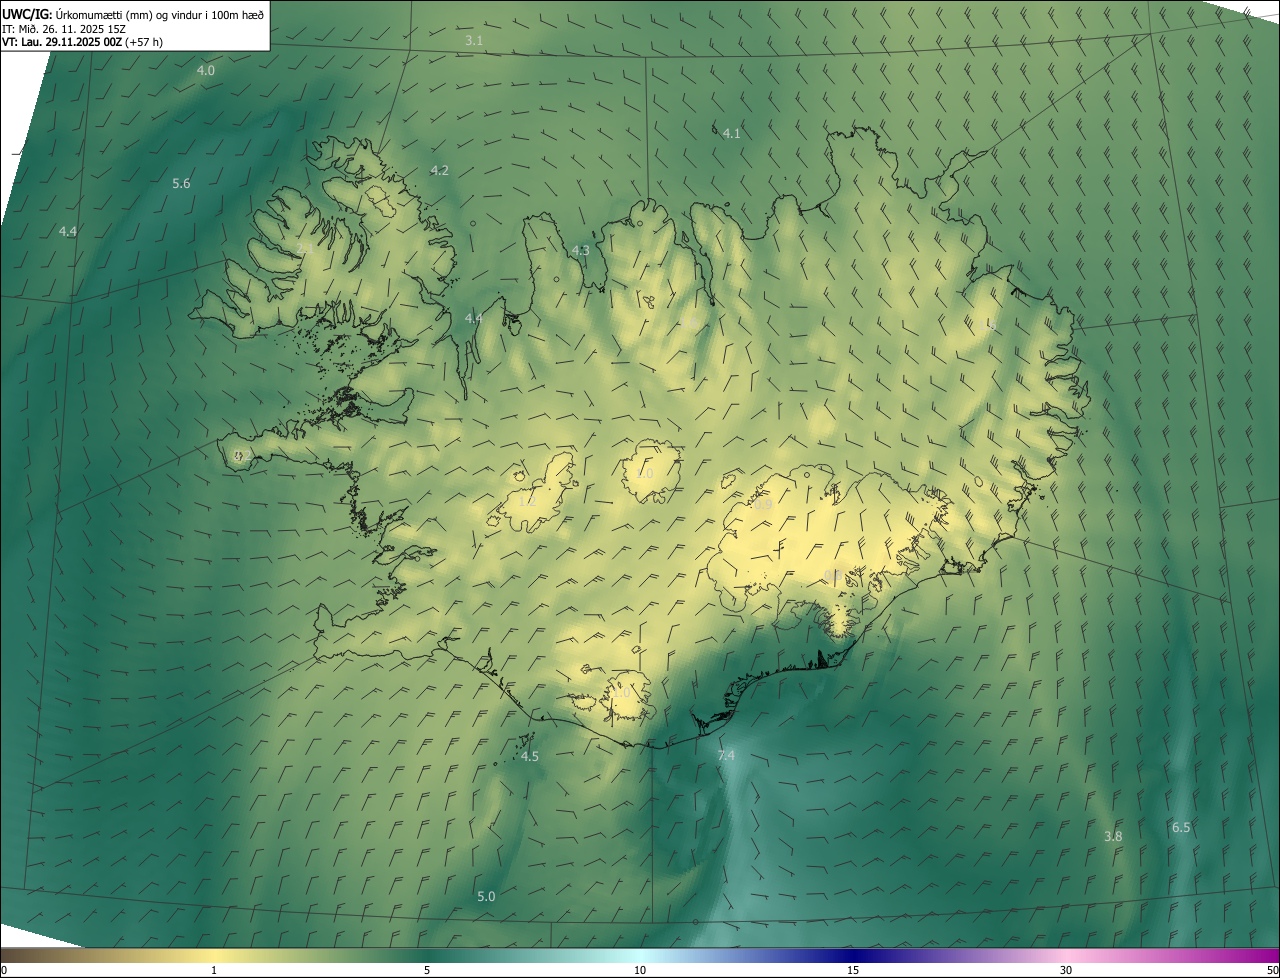Viewport: 1280px width, 978px height.
Task: Click the '5.0' value in the southern sea
Action: [x=486, y=897]
